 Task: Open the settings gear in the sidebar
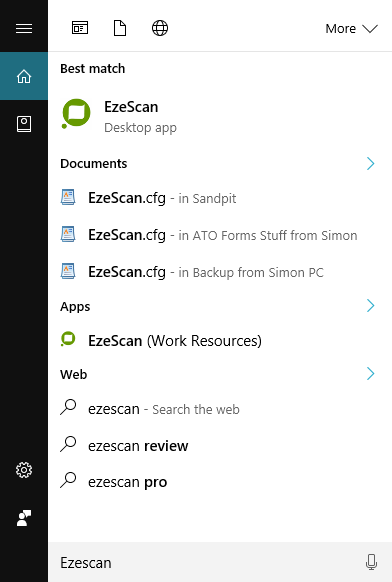[x=24, y=470]
